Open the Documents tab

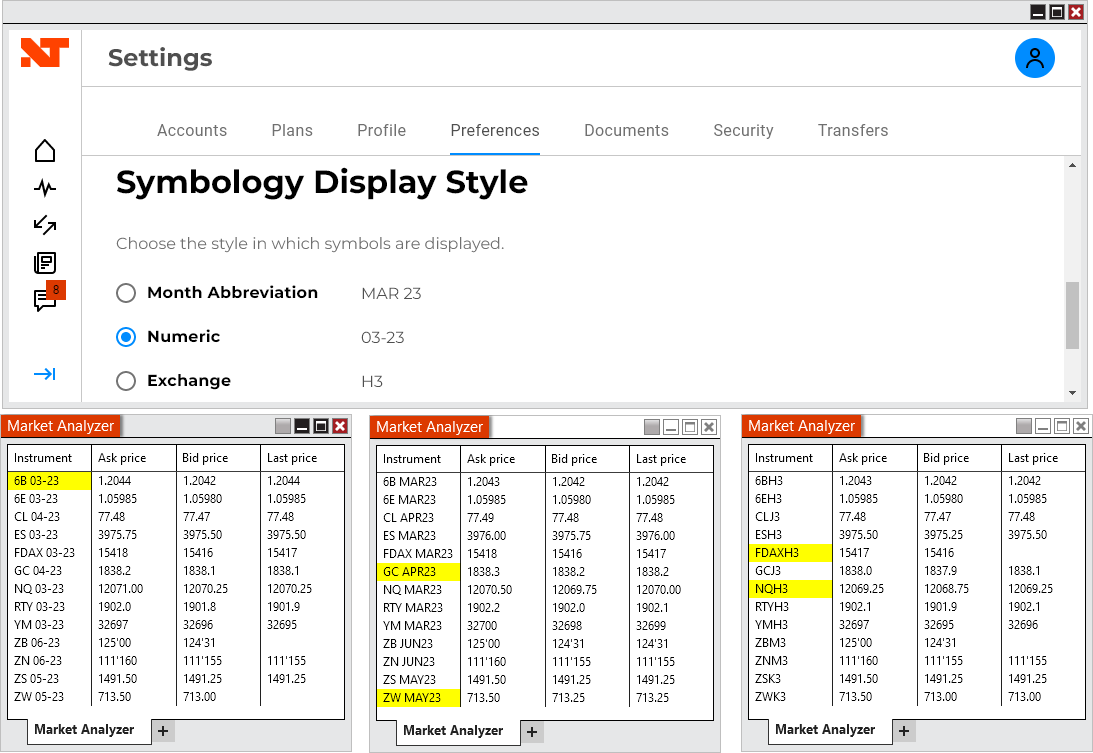pyautogui.click(x=626, y=131)
